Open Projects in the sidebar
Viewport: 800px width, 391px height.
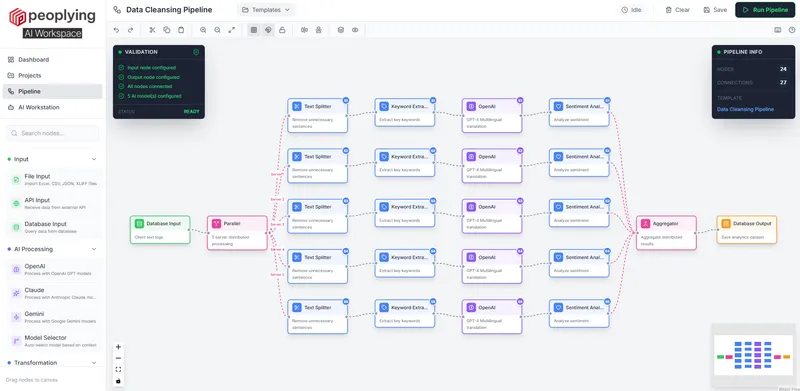pos(53,76)
